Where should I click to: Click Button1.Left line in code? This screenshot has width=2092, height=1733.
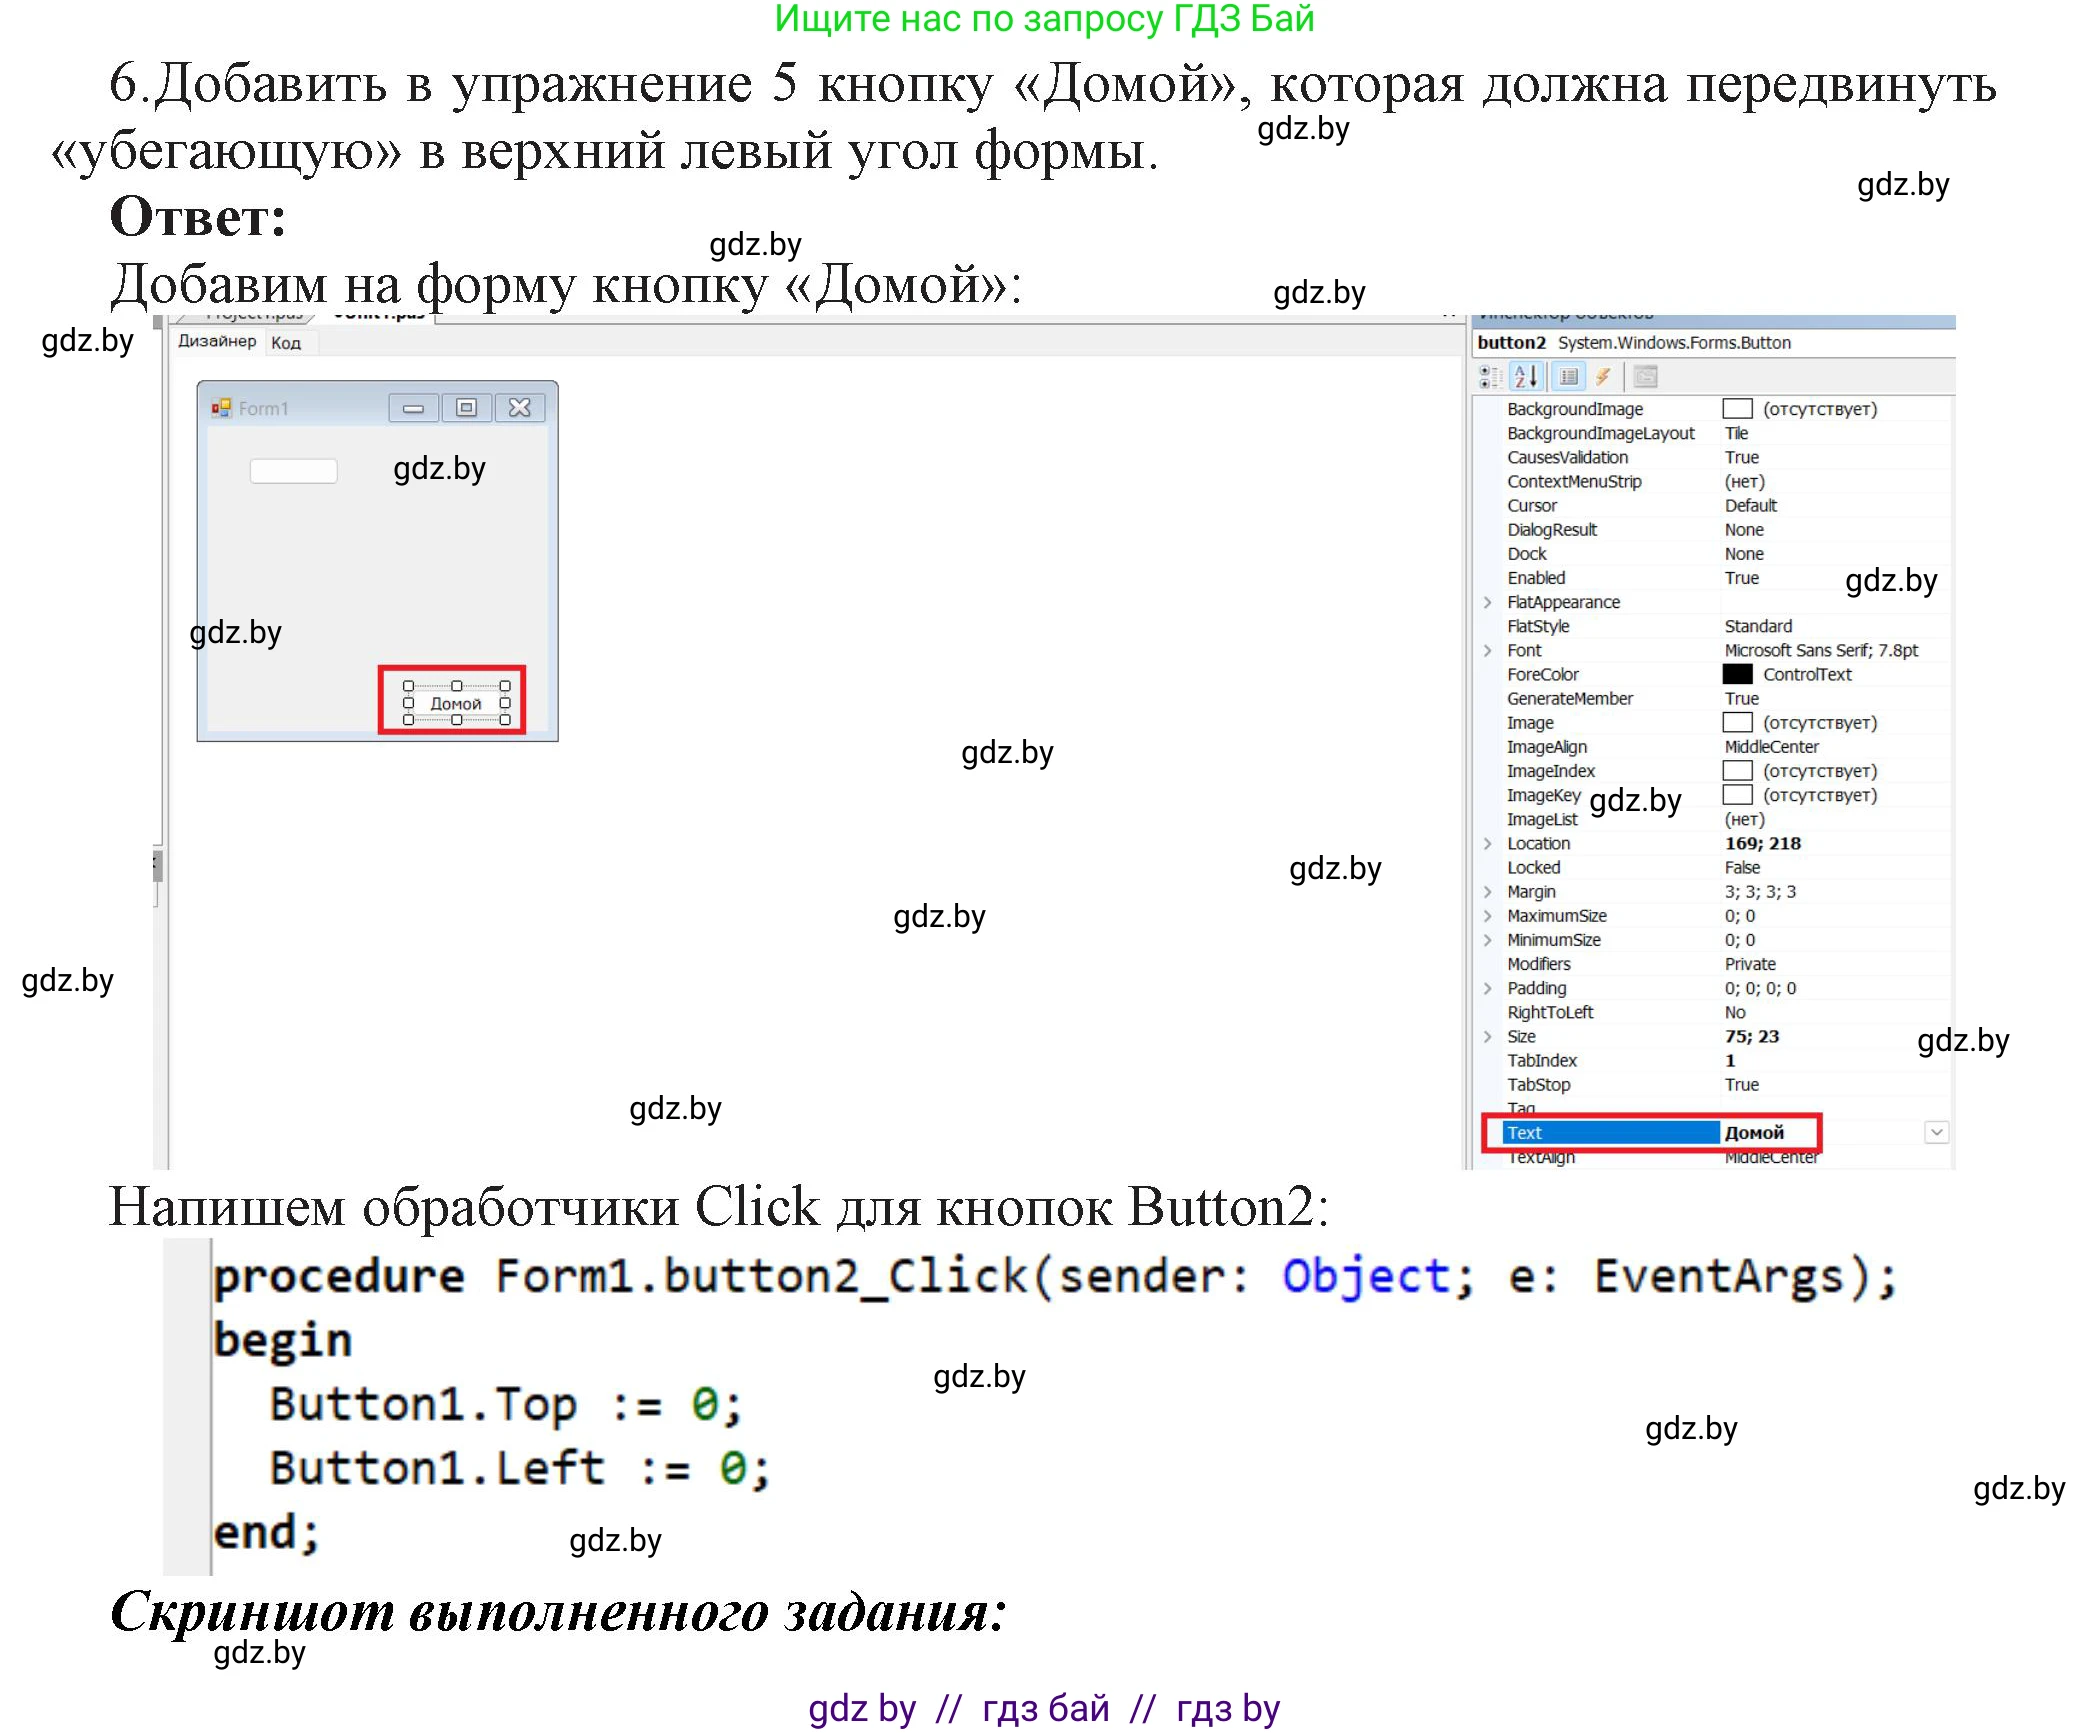520,1468
